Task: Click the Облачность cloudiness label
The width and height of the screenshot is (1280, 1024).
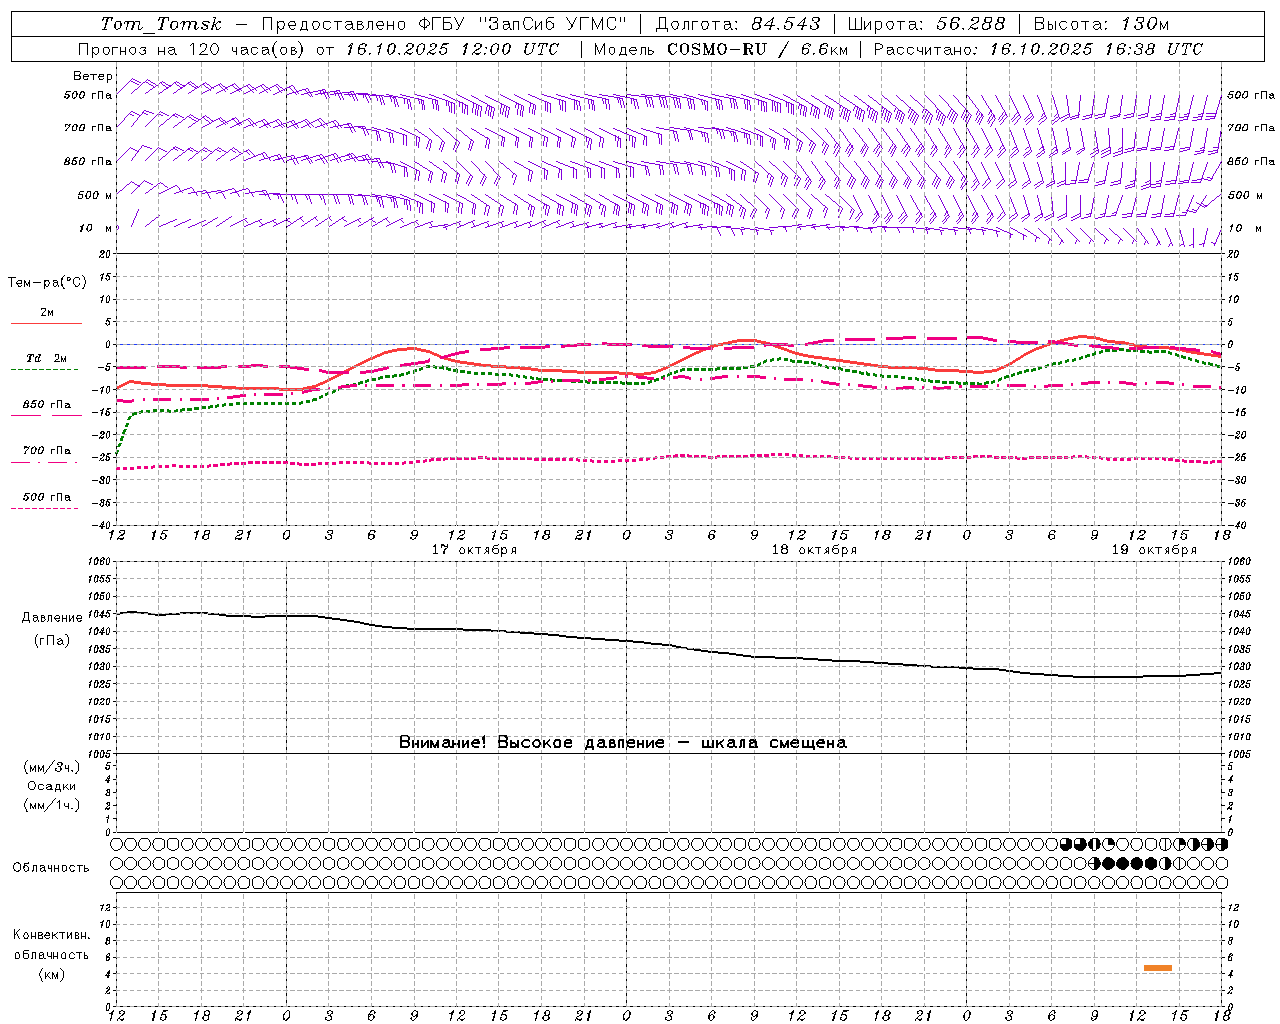Action: pos(51,868)
